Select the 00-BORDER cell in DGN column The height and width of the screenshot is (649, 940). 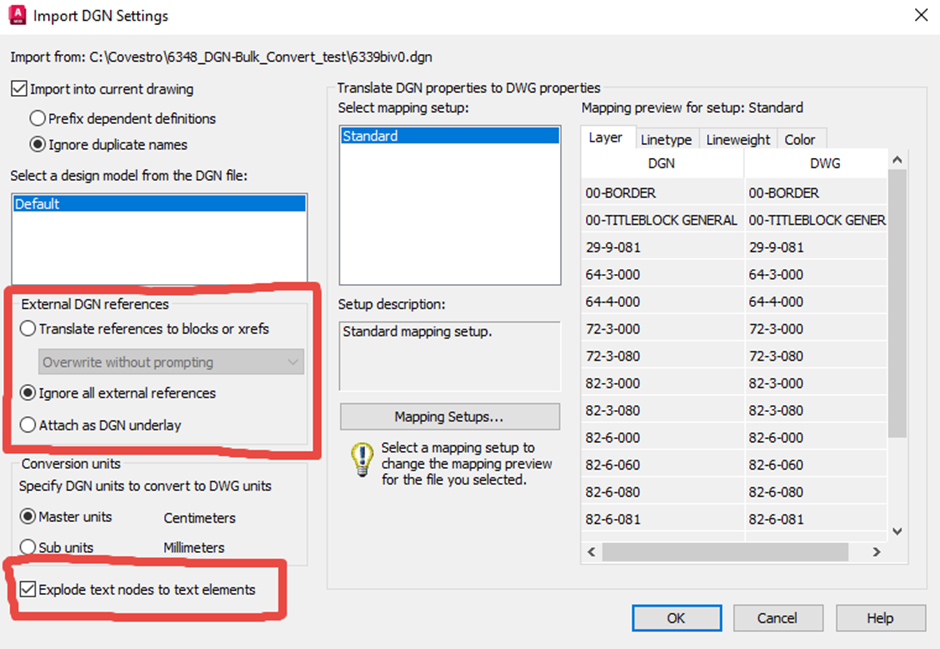[x=662, y=193]
